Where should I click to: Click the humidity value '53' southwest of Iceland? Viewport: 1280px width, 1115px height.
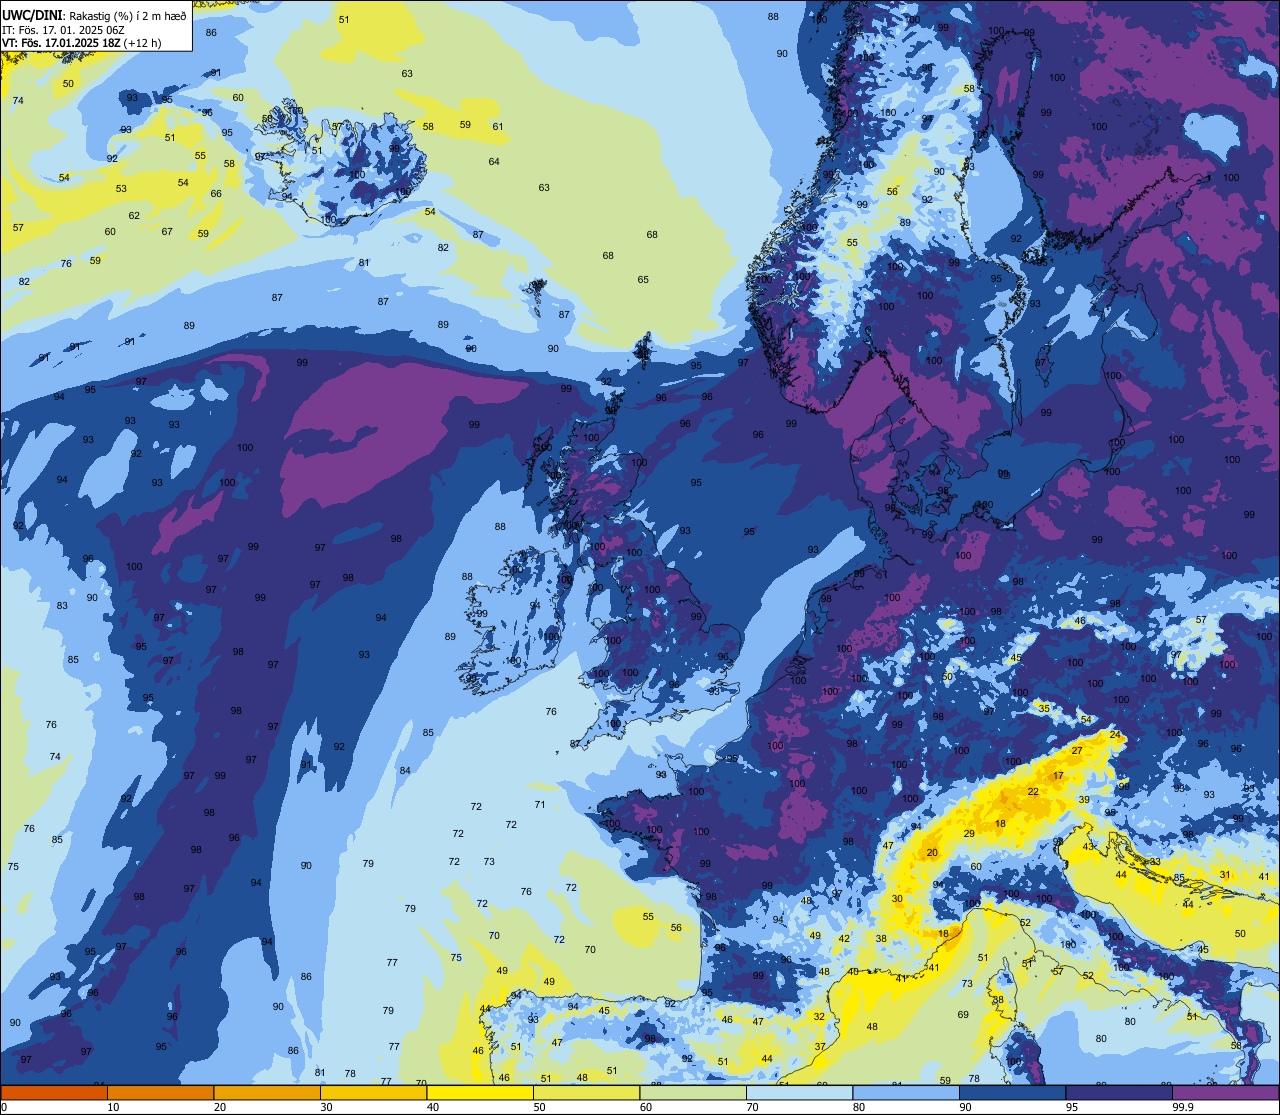tap(121, 189)
